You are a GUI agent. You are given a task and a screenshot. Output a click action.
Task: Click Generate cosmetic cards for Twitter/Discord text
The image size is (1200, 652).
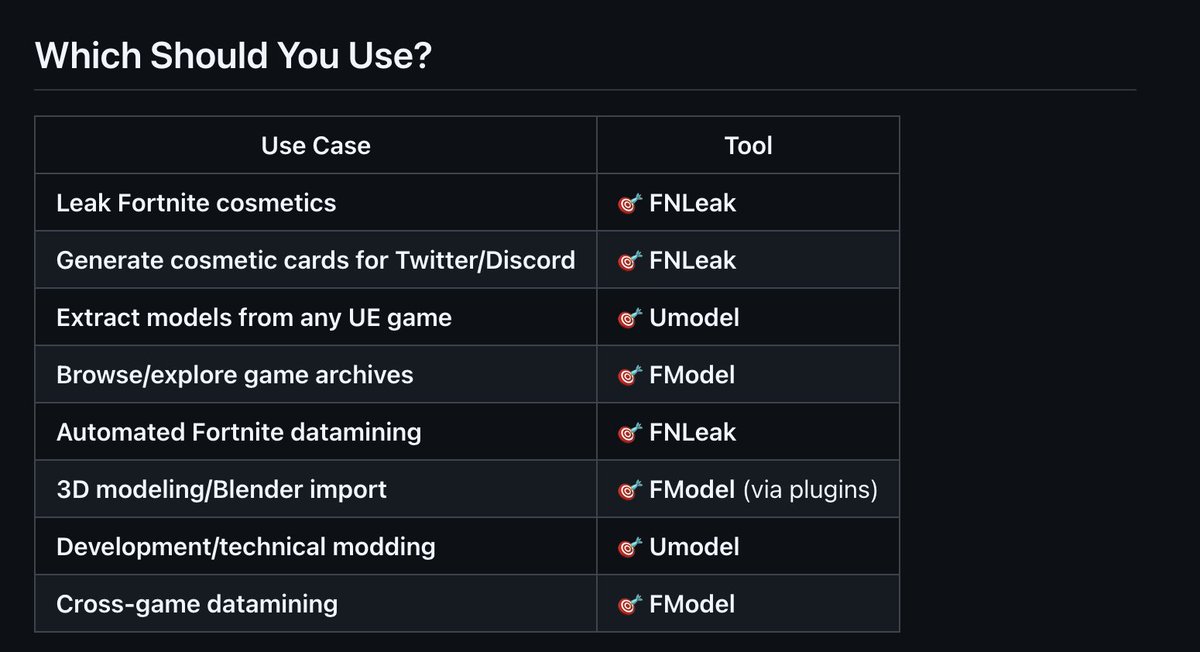[316, 260]
